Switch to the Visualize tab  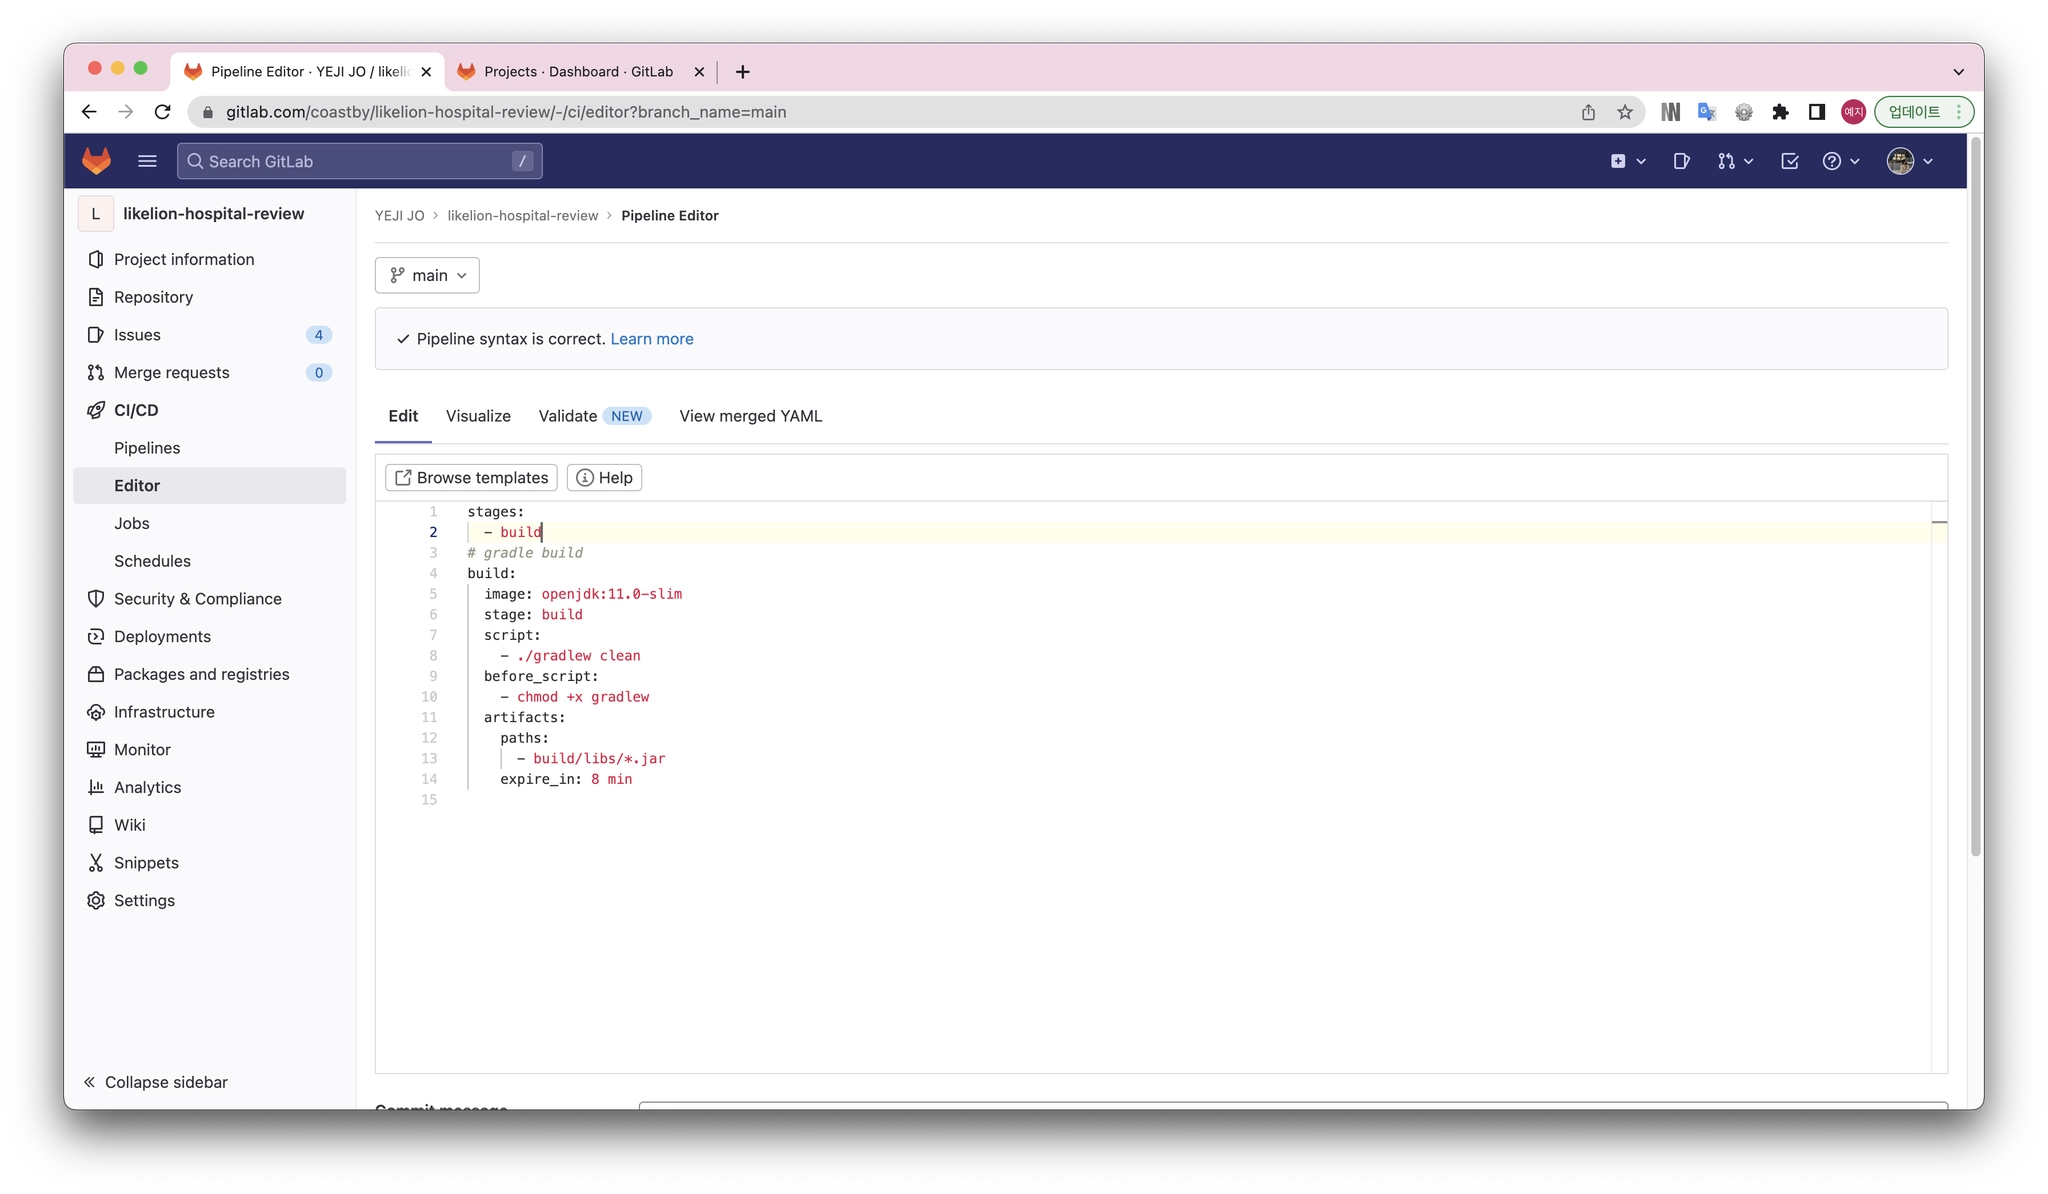point(478,416)
